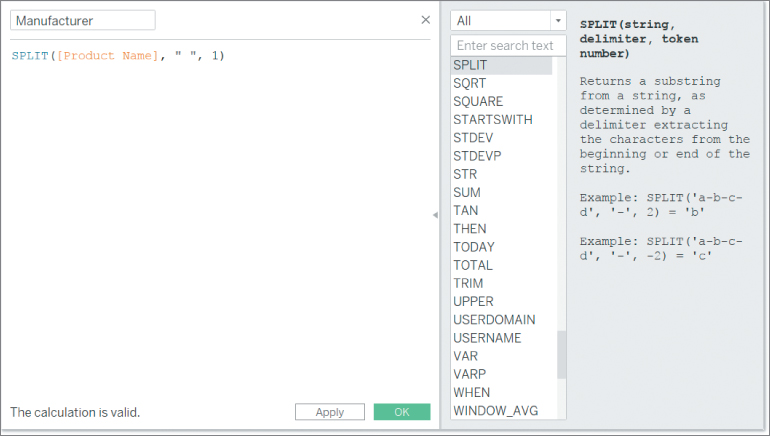This screenshot has width=770, height=436.
Task: Pick TOTAL in the function list
Action: point(501,265)
